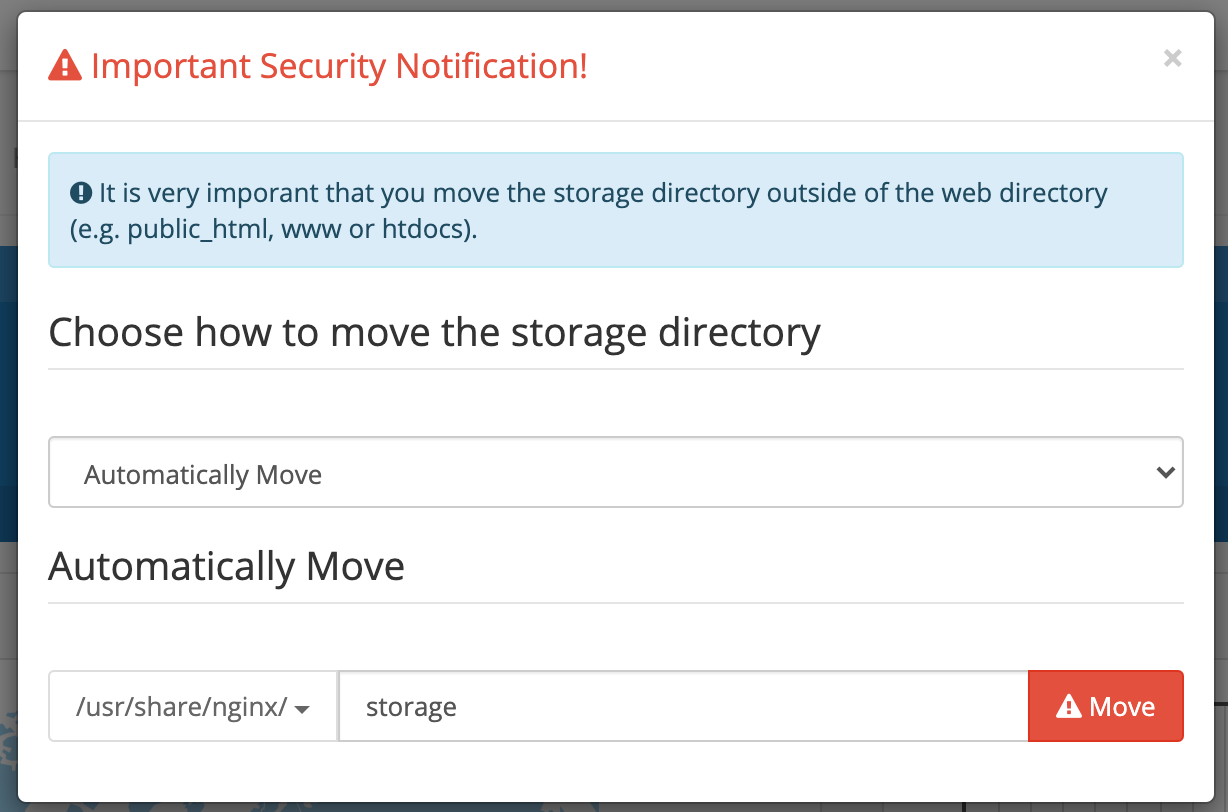Viewport: 1228px width, 812px height.
Task: Click the 'Automatically Move' section heading
Action: coord(226,567)
